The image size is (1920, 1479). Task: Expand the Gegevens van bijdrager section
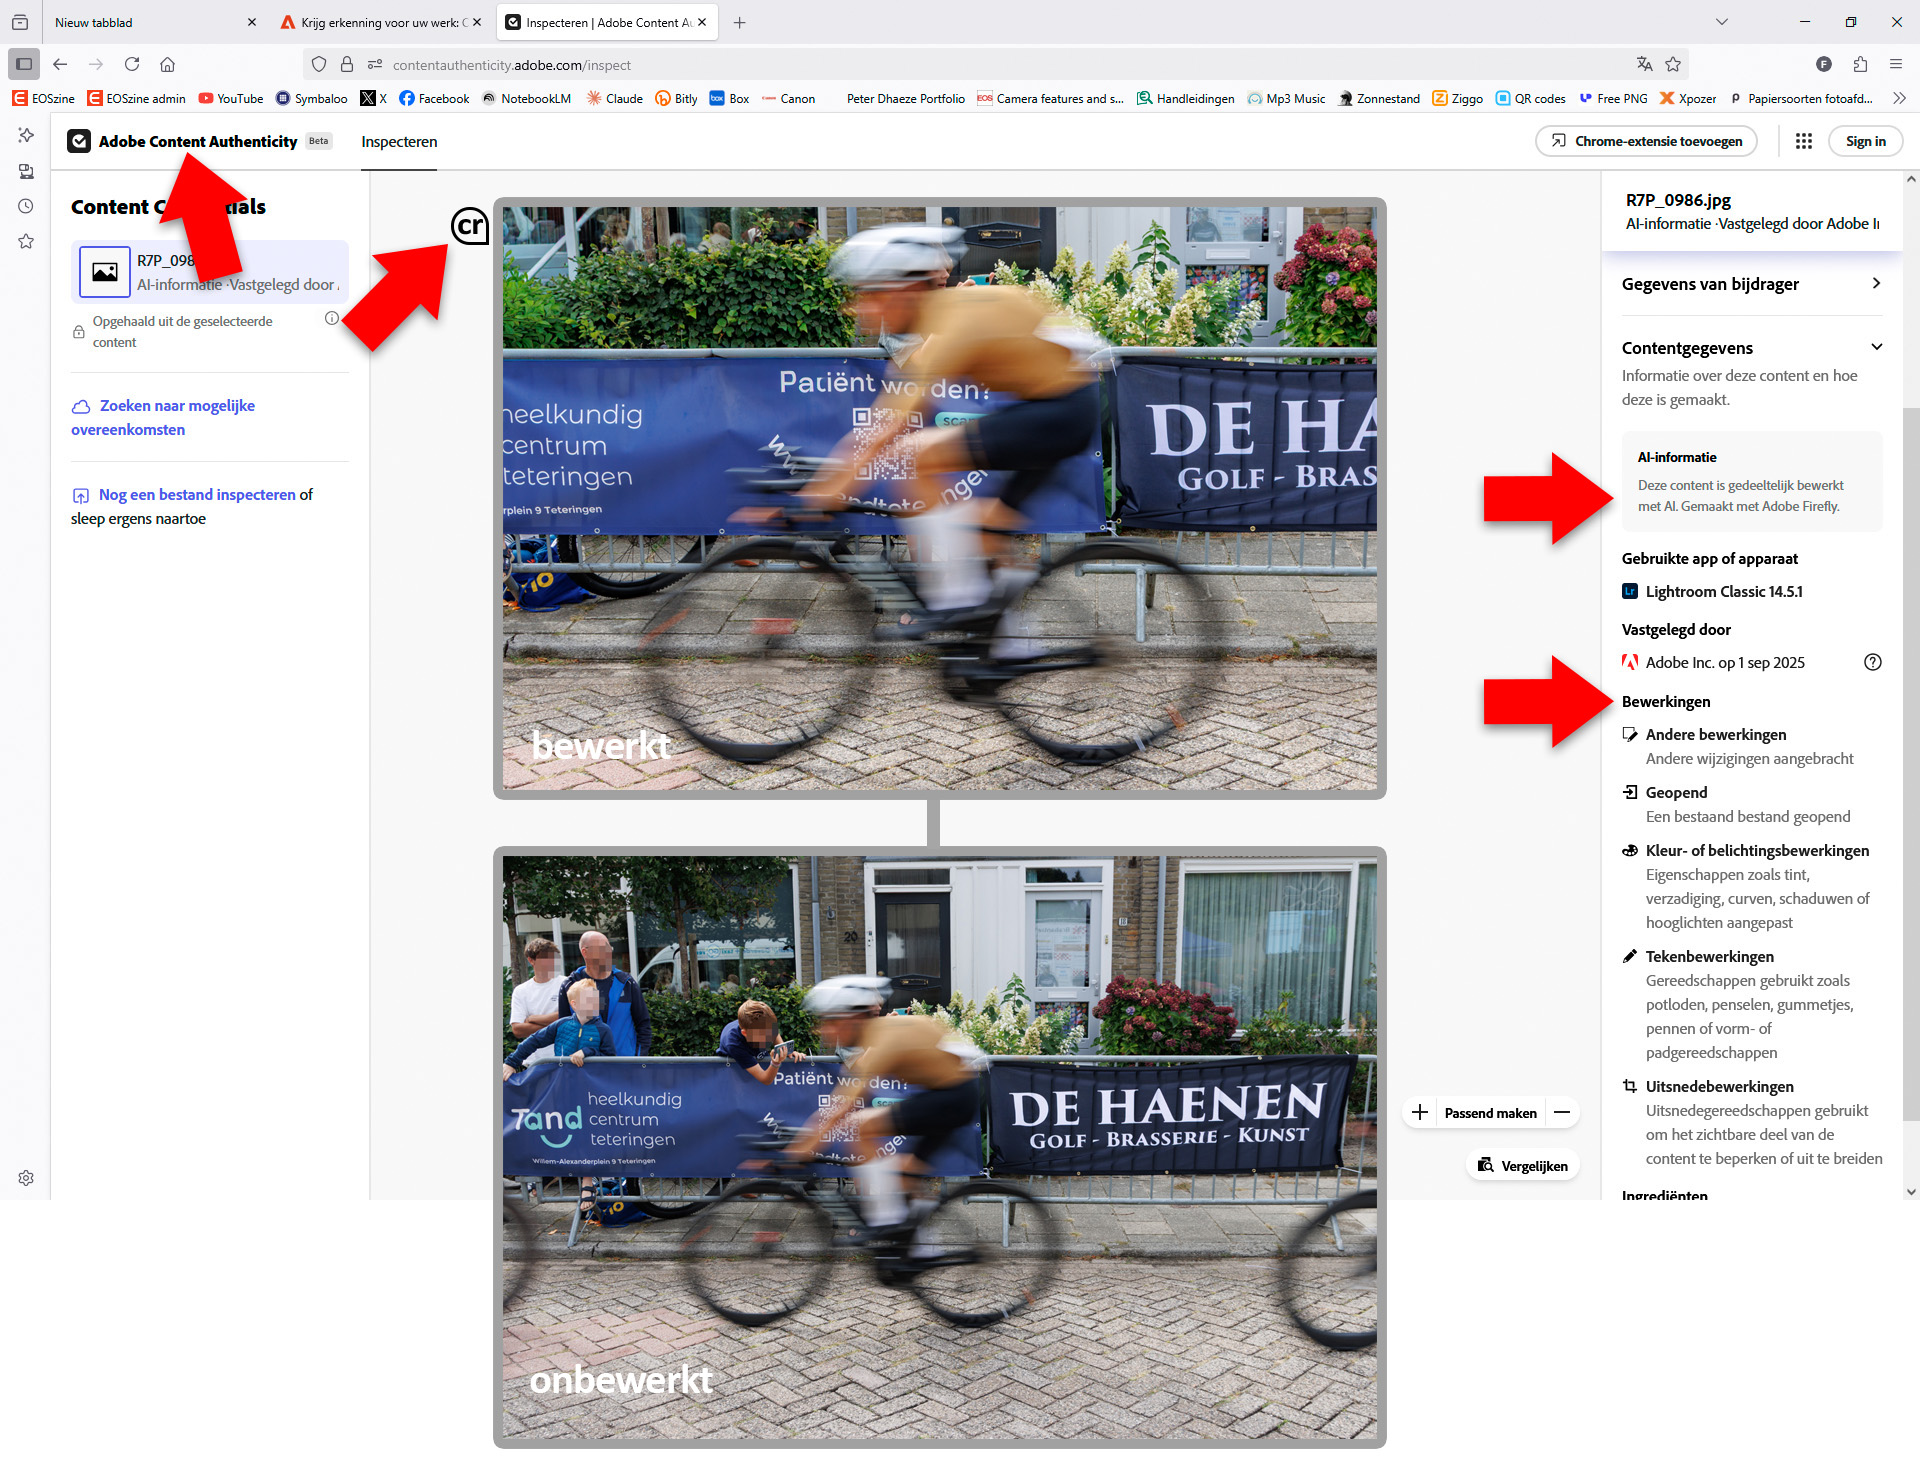1876,283
